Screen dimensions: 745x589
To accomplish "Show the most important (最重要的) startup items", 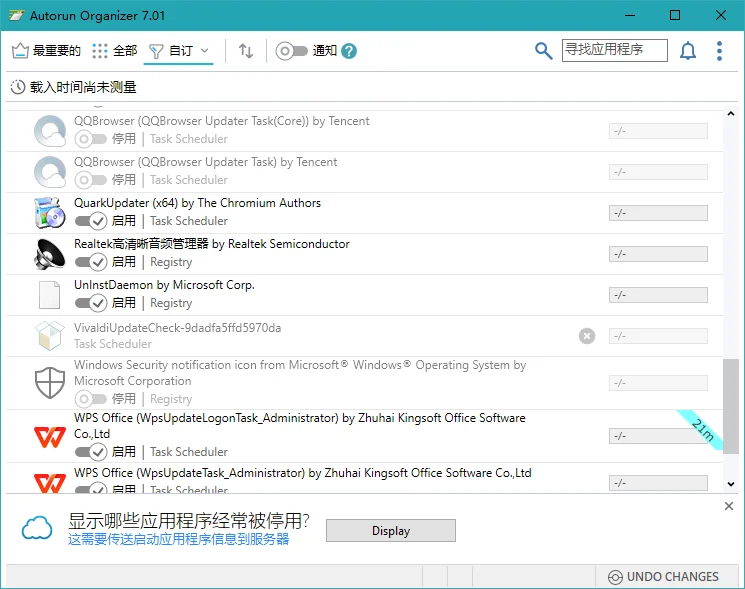I will (46, 50).
